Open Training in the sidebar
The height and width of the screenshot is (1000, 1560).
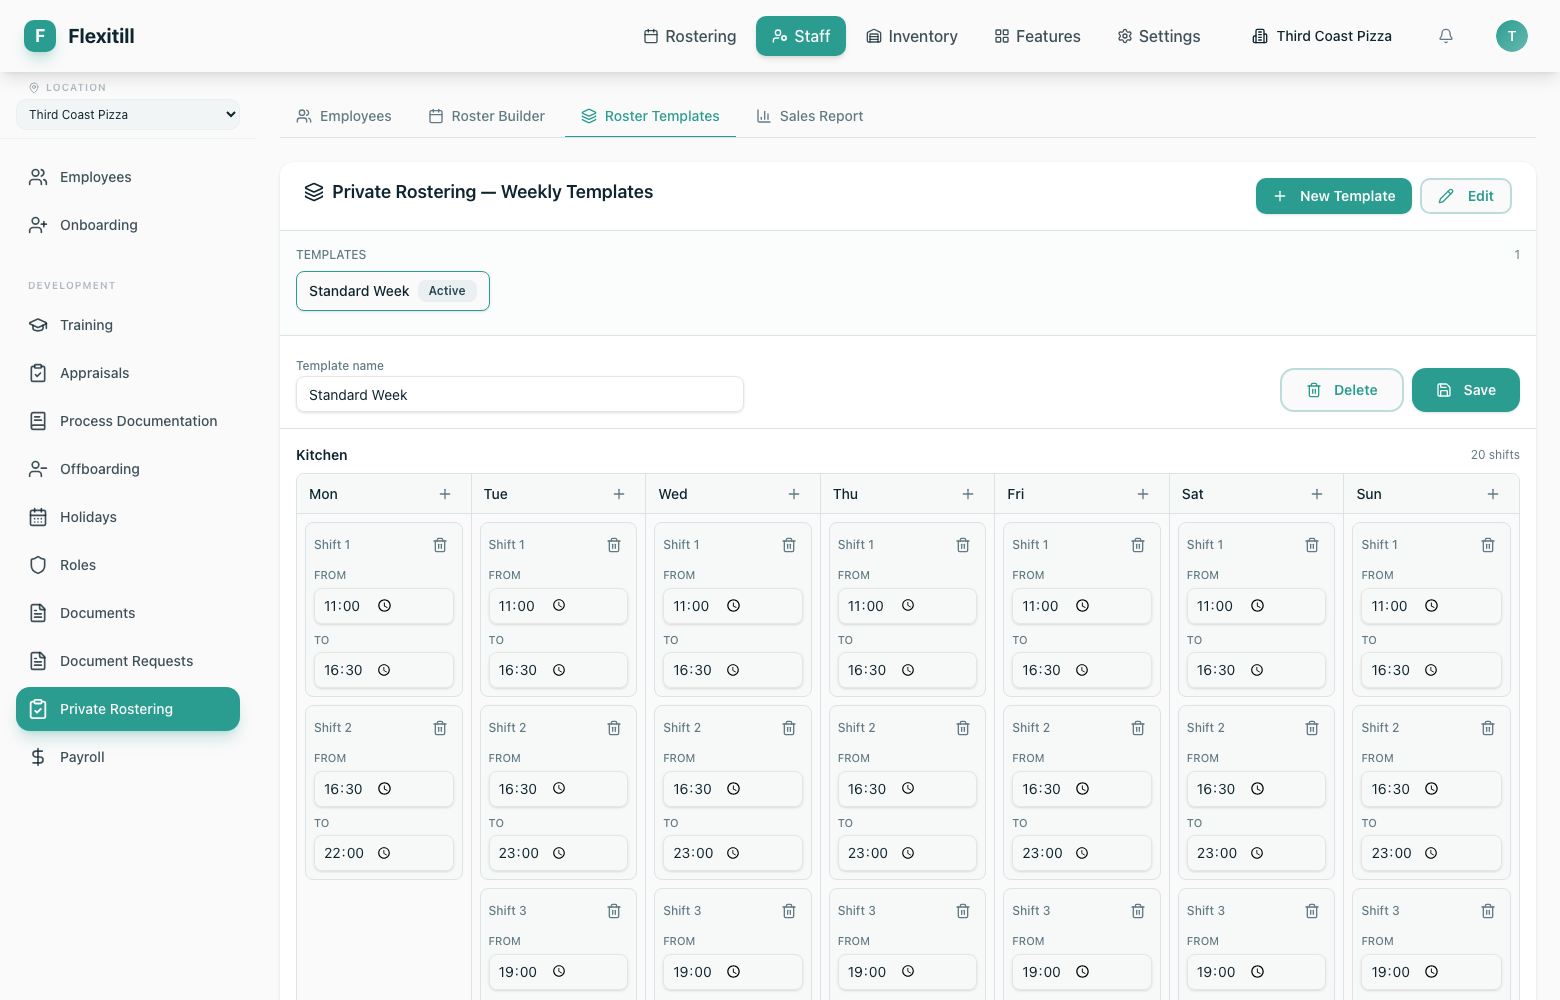[128, 325]
